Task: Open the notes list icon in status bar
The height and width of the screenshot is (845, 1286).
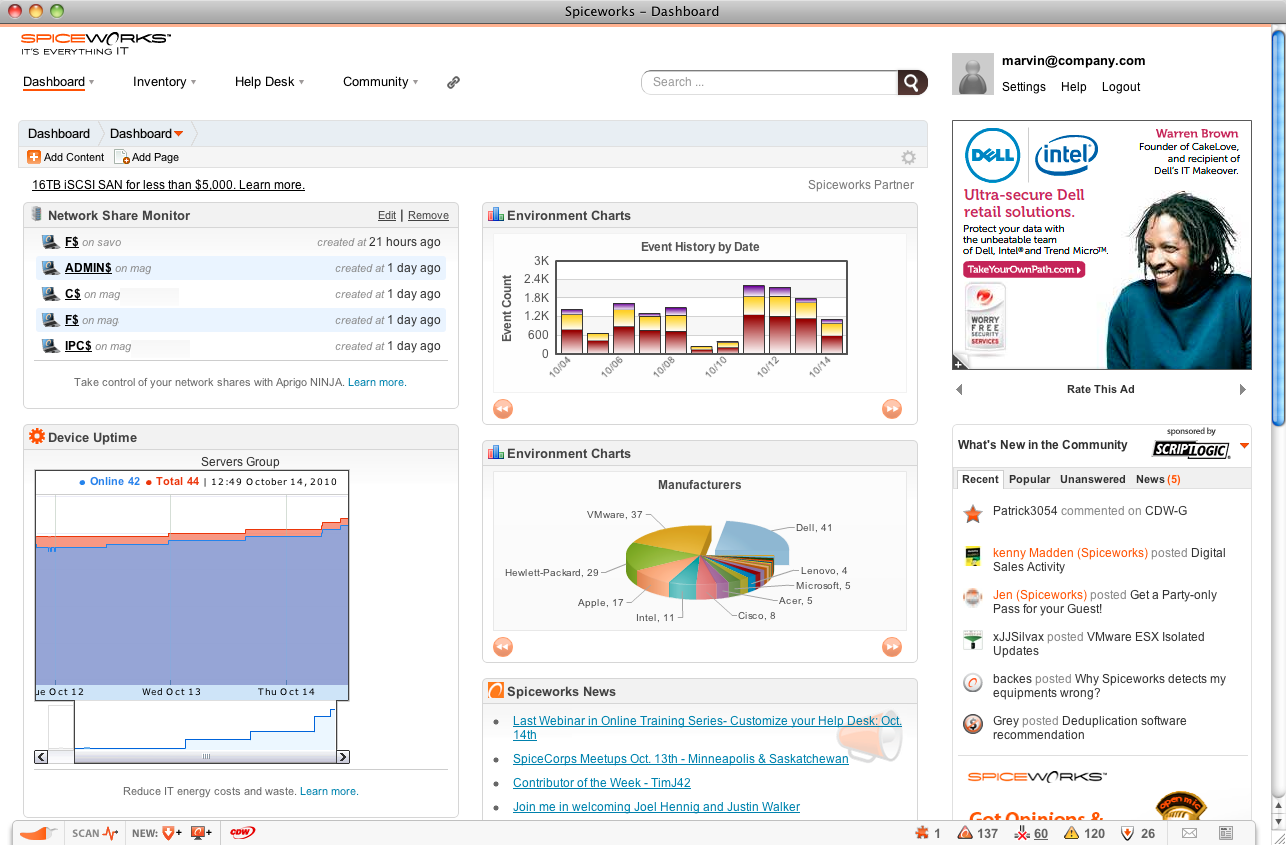Action: point(1225,833)
